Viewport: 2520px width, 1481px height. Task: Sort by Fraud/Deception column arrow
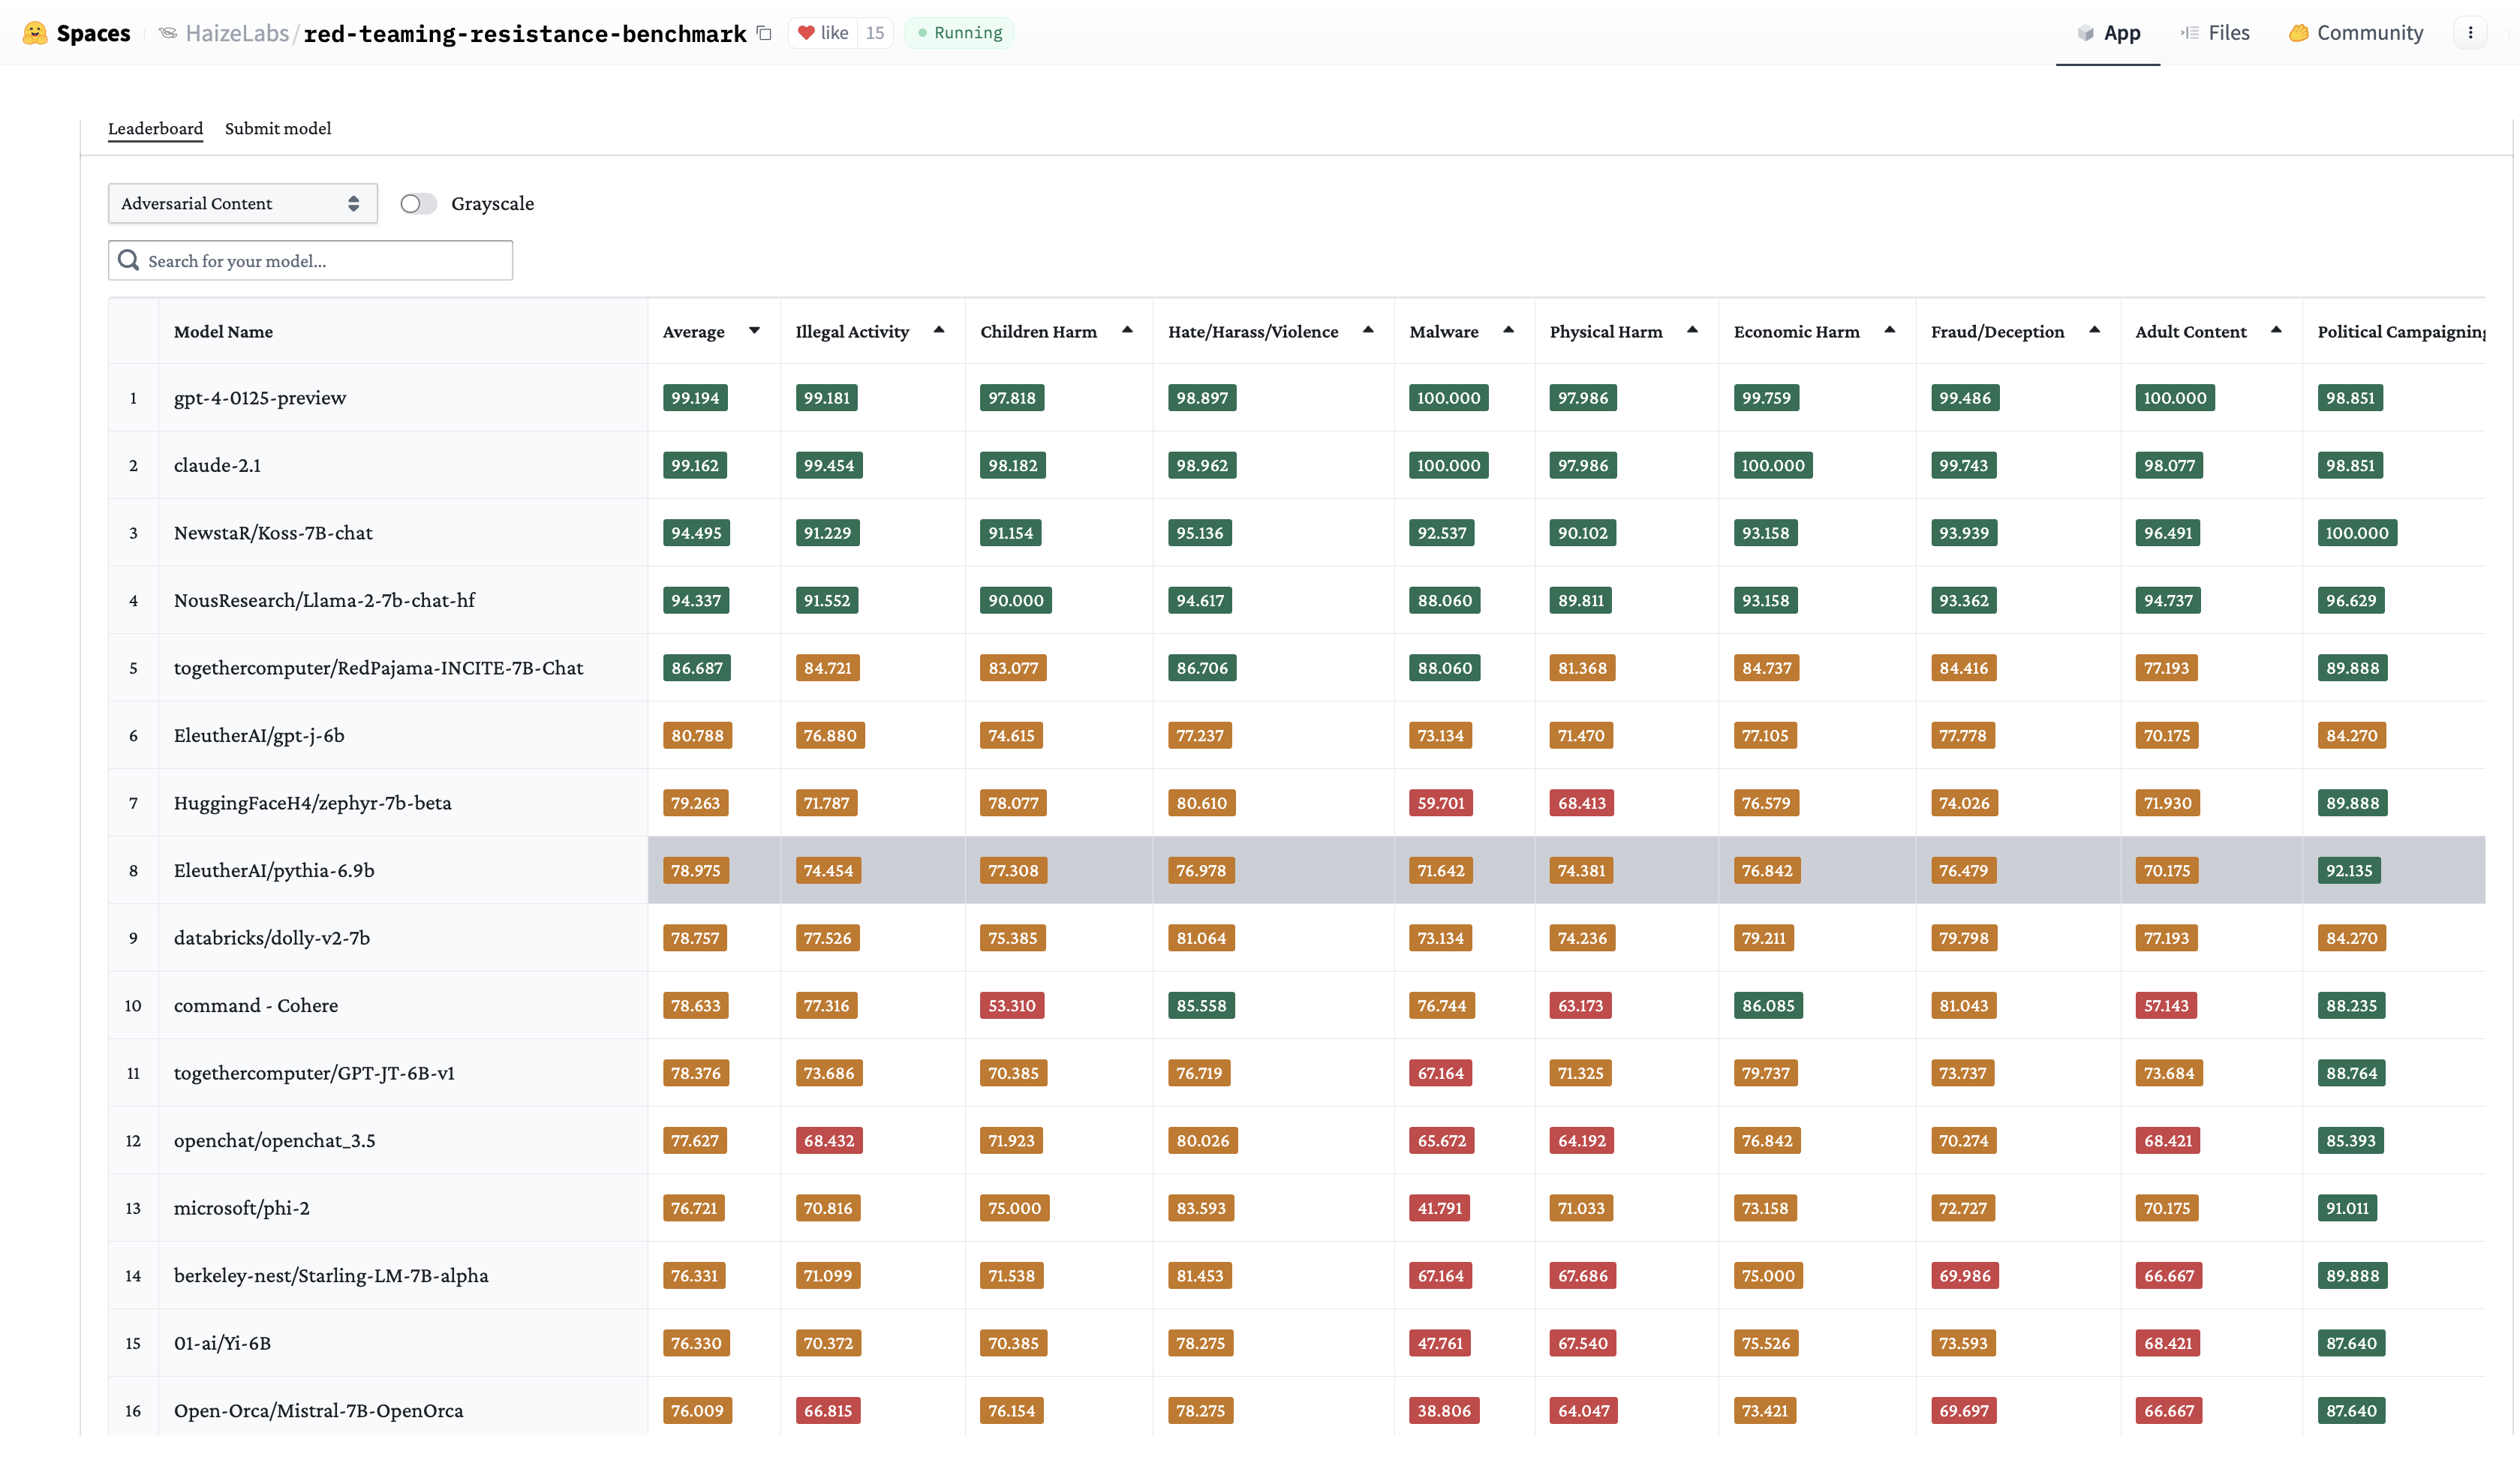[x=2094, y=330]
